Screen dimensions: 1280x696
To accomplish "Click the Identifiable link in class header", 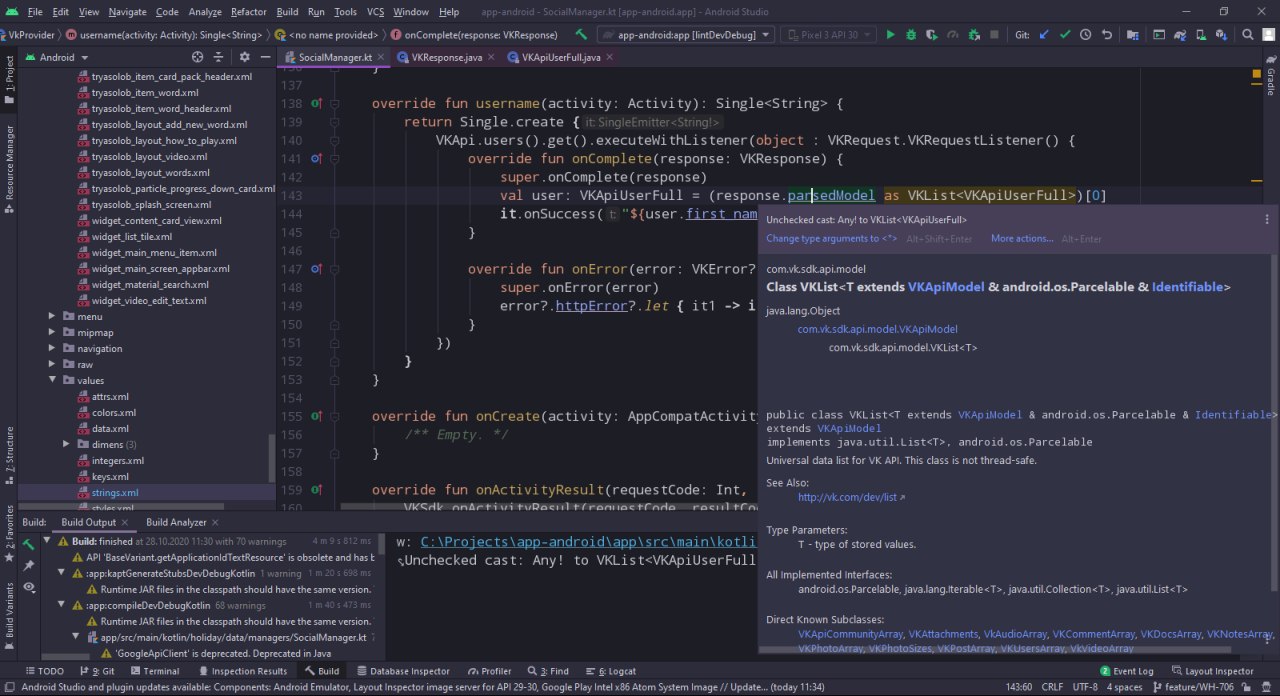I will pyautogui.click(x=1187, y=287).
